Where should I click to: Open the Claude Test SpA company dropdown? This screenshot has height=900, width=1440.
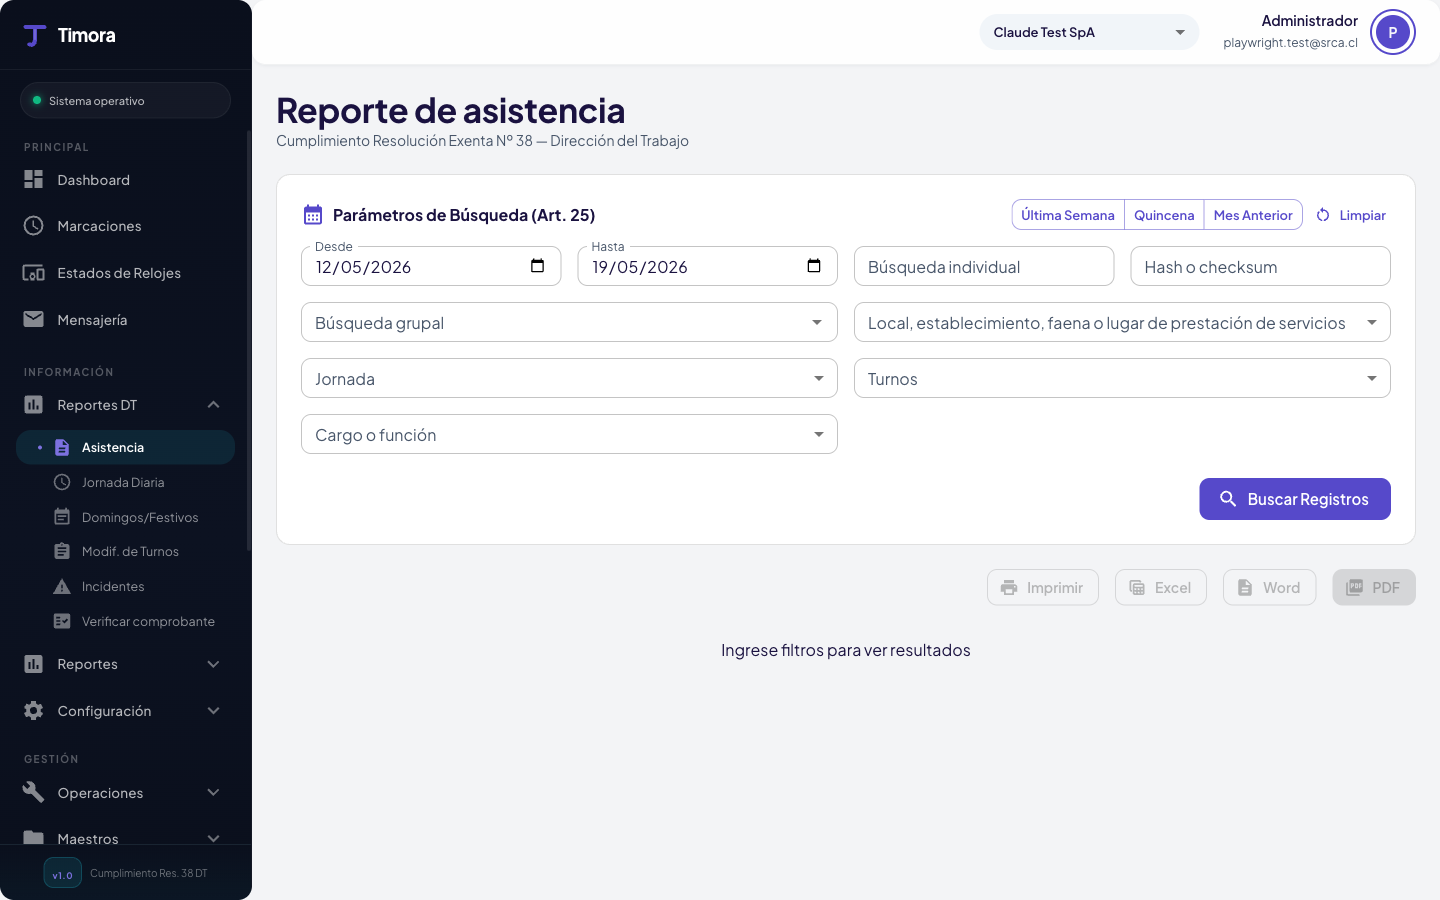1089,32
